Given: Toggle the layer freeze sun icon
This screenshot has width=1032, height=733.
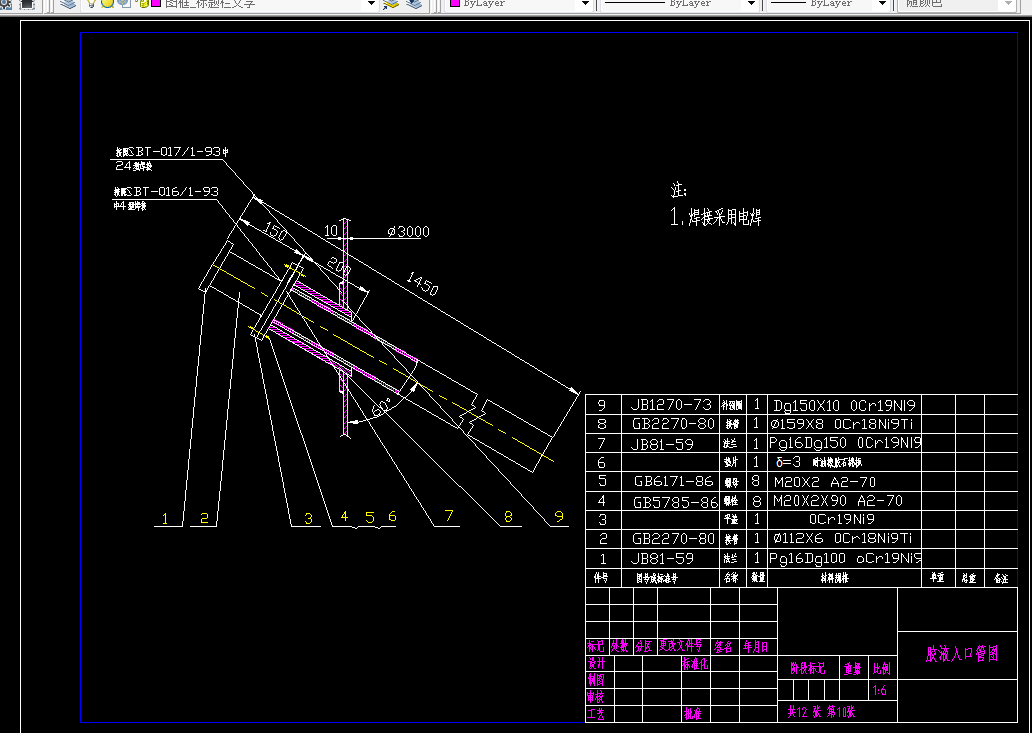Looking at the screenshot, I should pos(107,3).
